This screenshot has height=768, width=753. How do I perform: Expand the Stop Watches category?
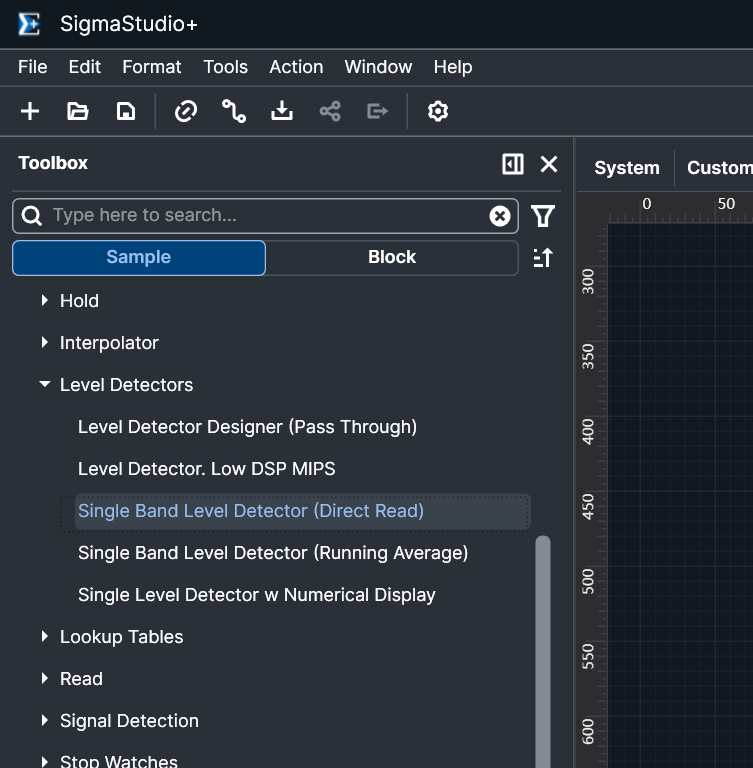45,762
